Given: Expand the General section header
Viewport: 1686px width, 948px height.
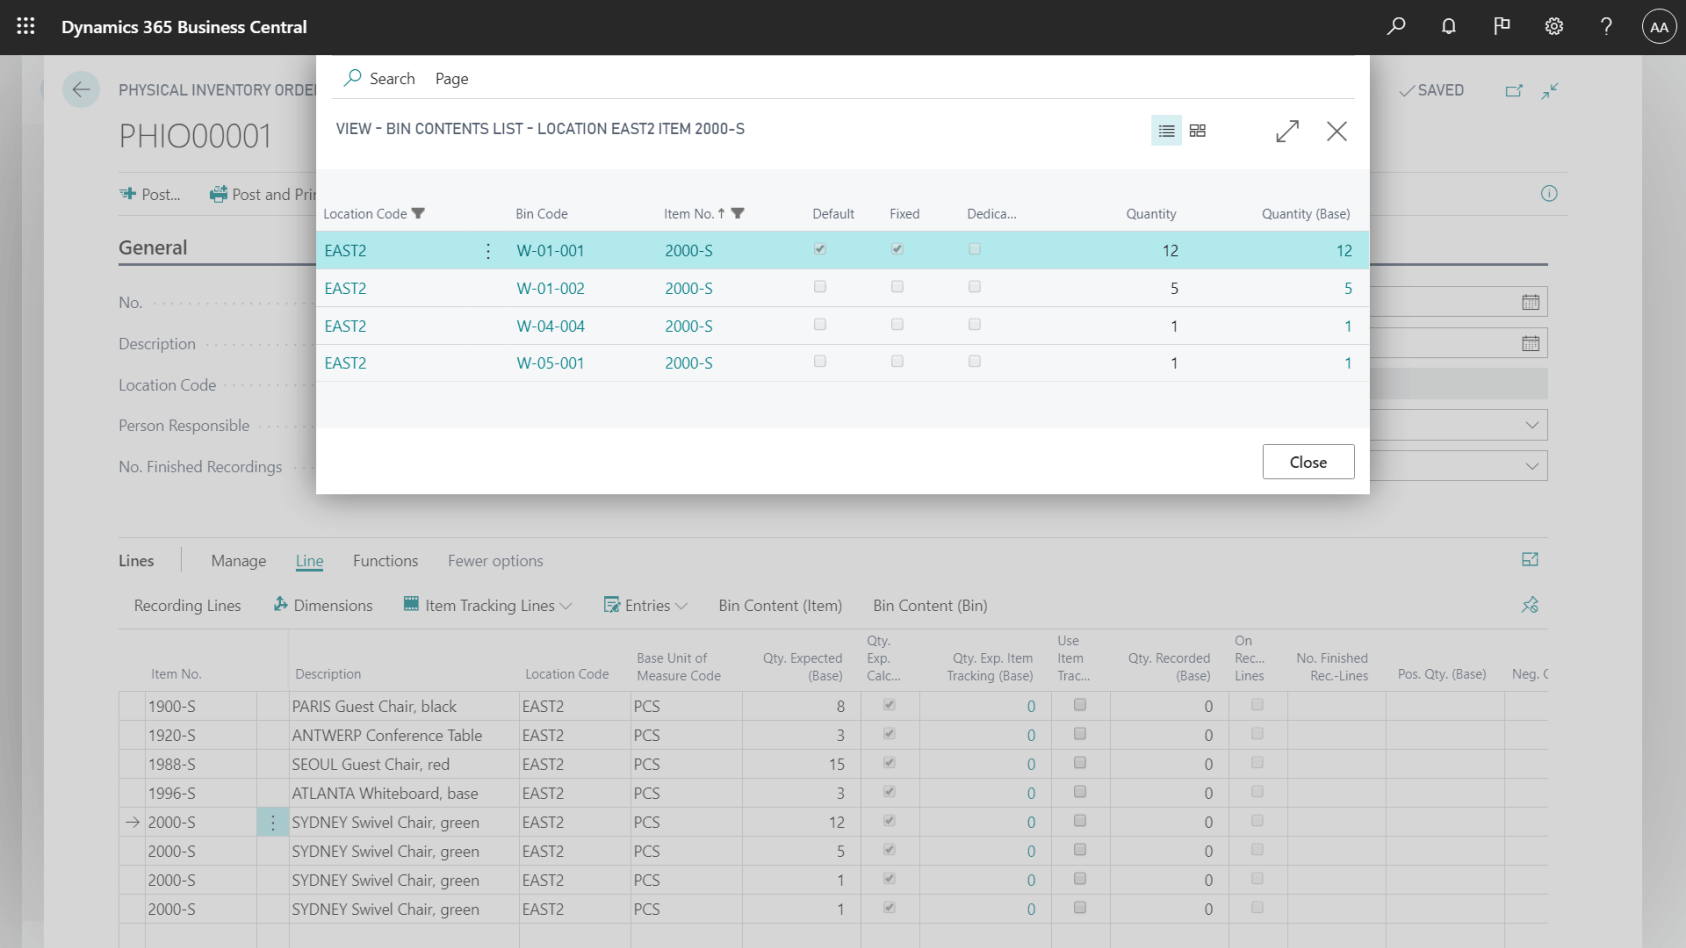Looking at the screenshot, I should click(152, 248).
